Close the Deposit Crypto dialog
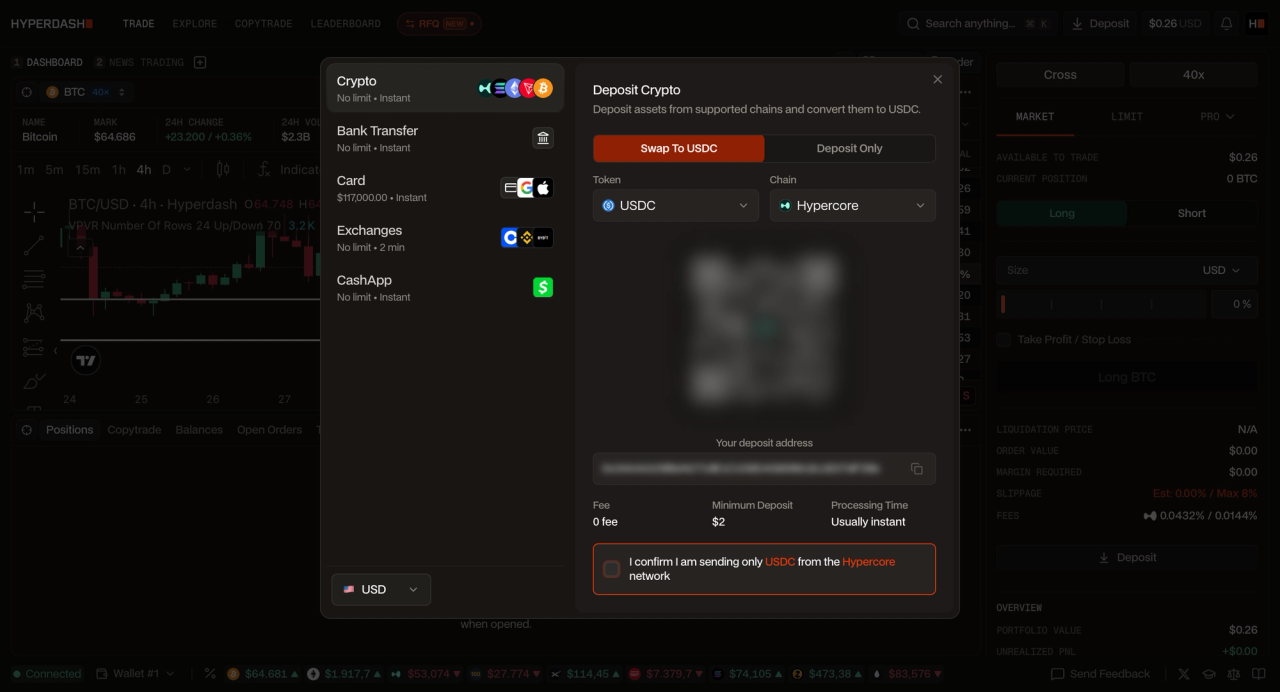 pyautogui.click(x=937, y=80)
